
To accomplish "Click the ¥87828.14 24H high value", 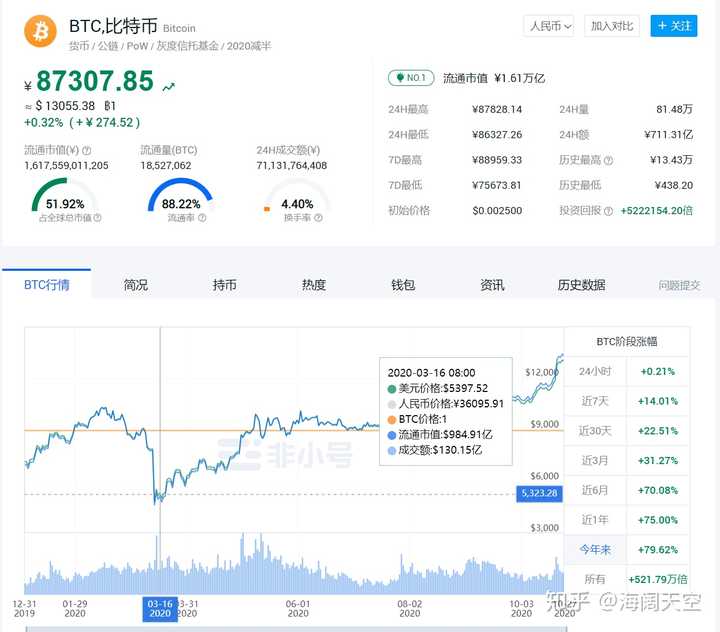I will 497,110.
